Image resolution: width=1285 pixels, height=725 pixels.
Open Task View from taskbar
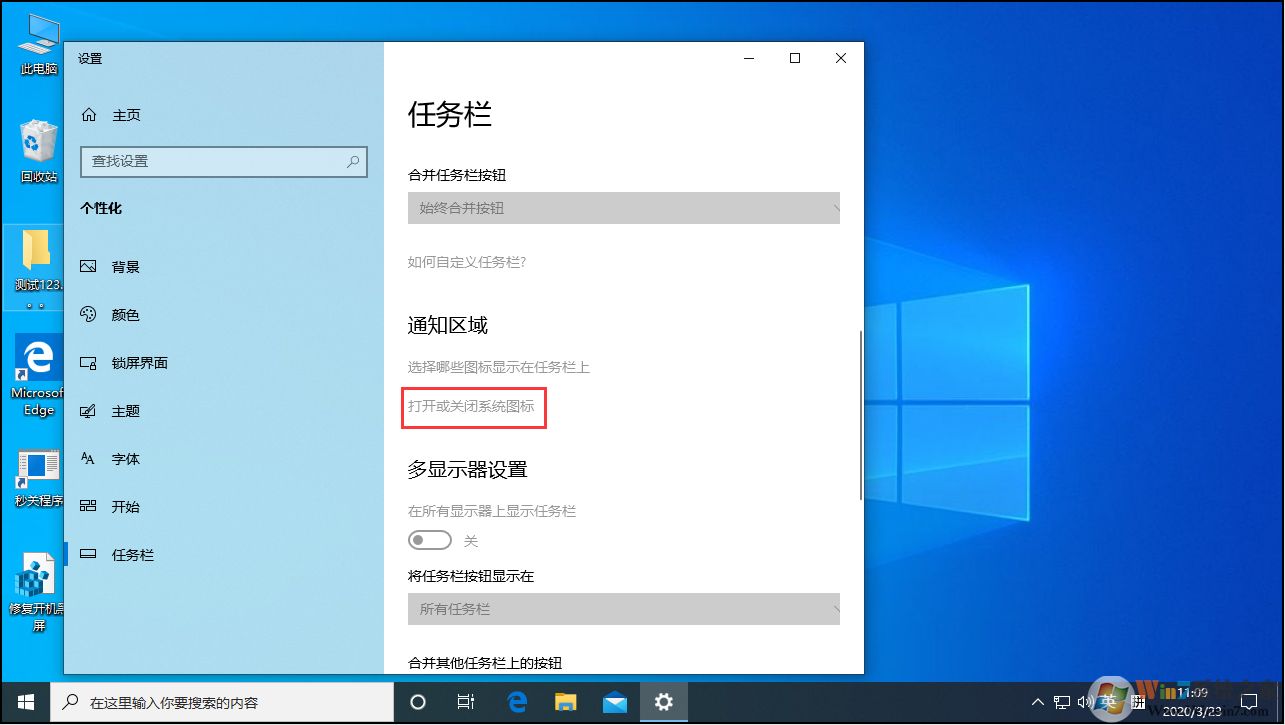coord(466,703)
